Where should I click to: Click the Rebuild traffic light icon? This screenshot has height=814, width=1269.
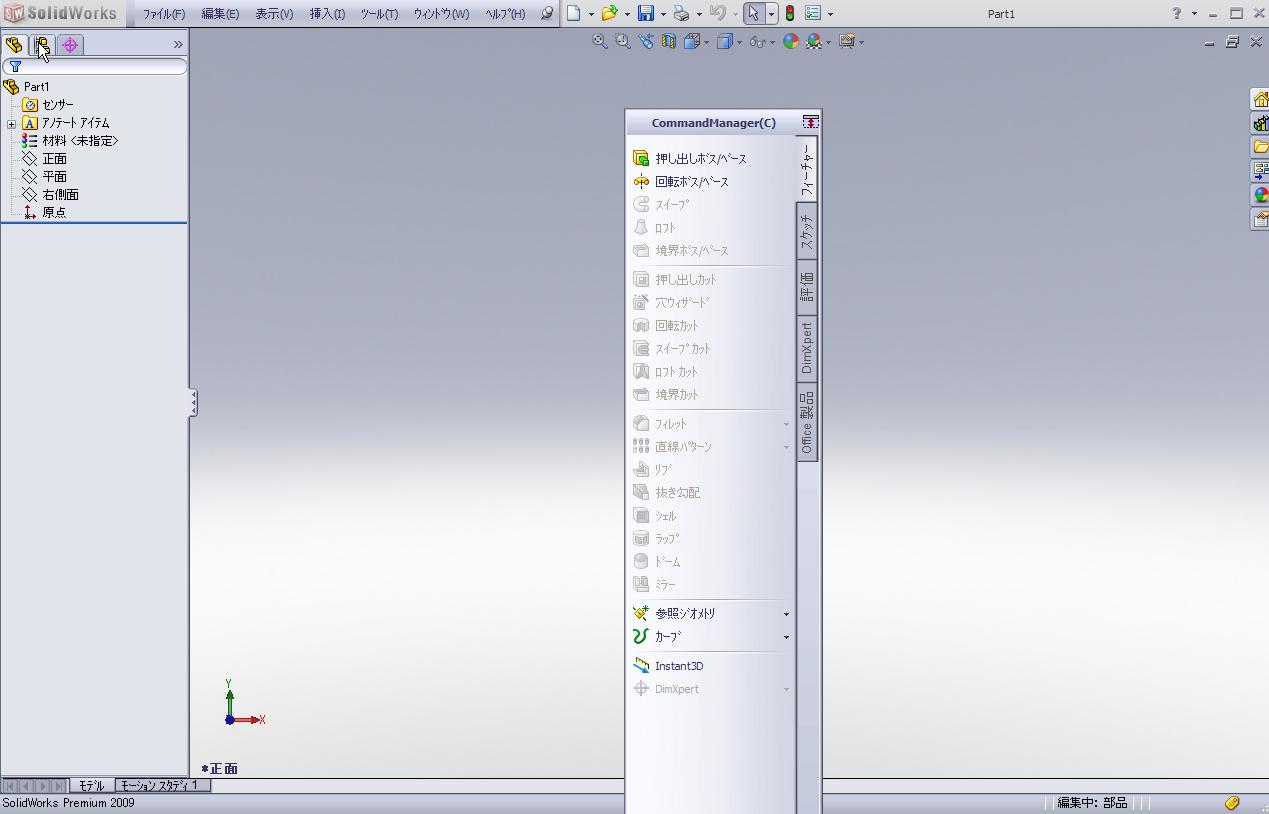coord(789,14)
